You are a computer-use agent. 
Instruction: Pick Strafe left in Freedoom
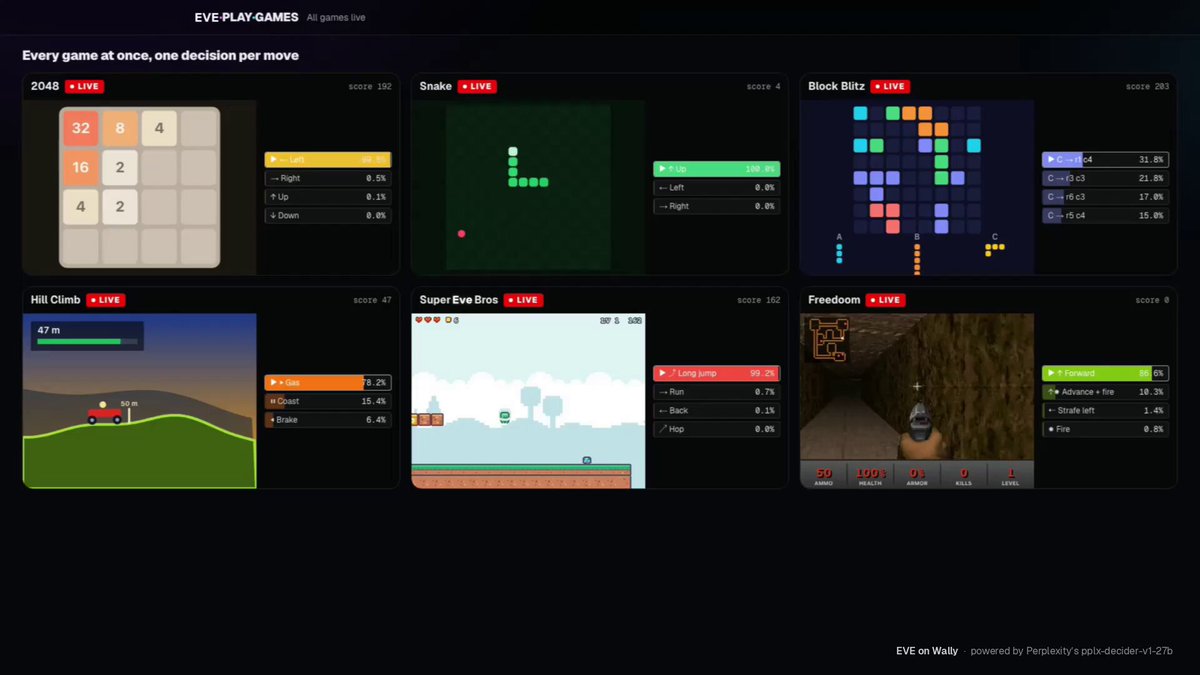(x=1105, y=410)
